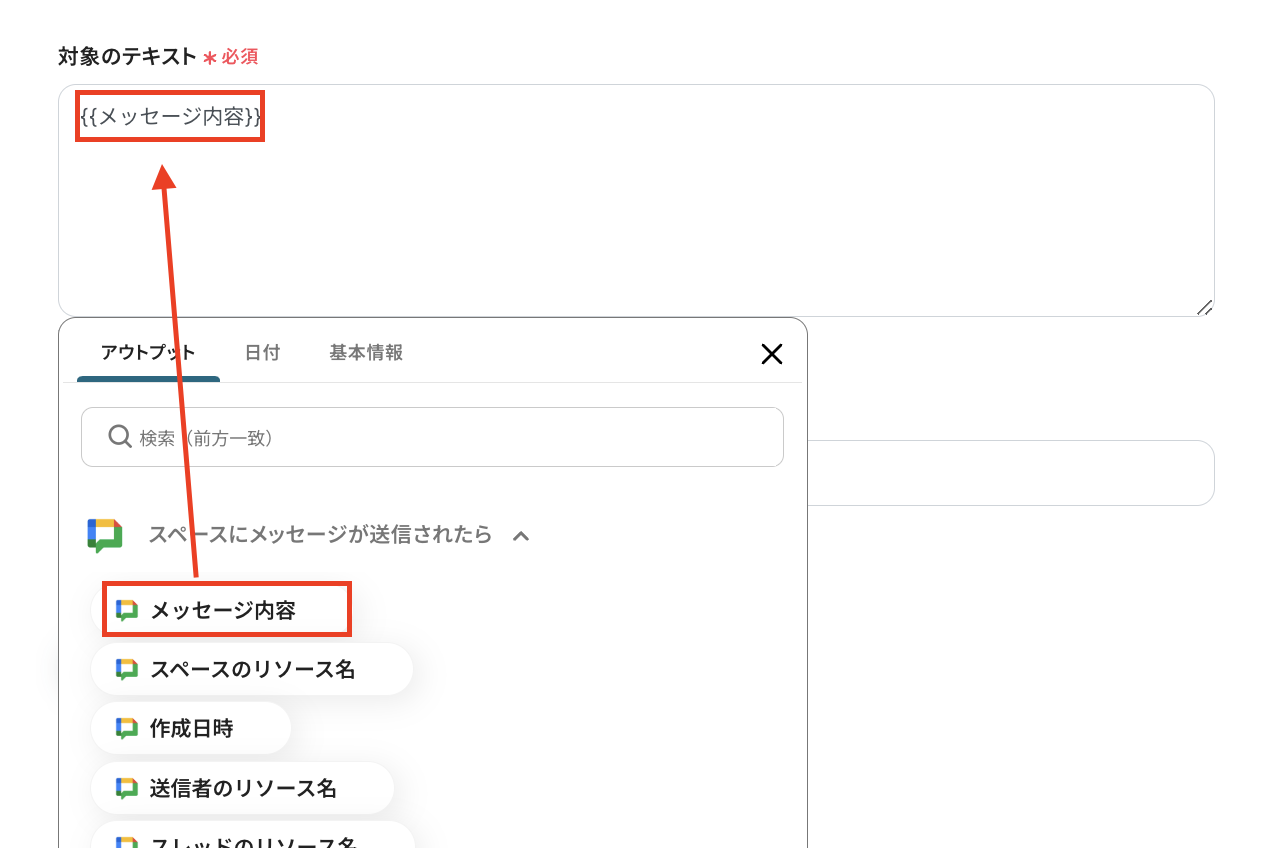Click the textarea resize handle corner
The width and height of the screenshot is (1264, 848).
(x=1205, y=308)
